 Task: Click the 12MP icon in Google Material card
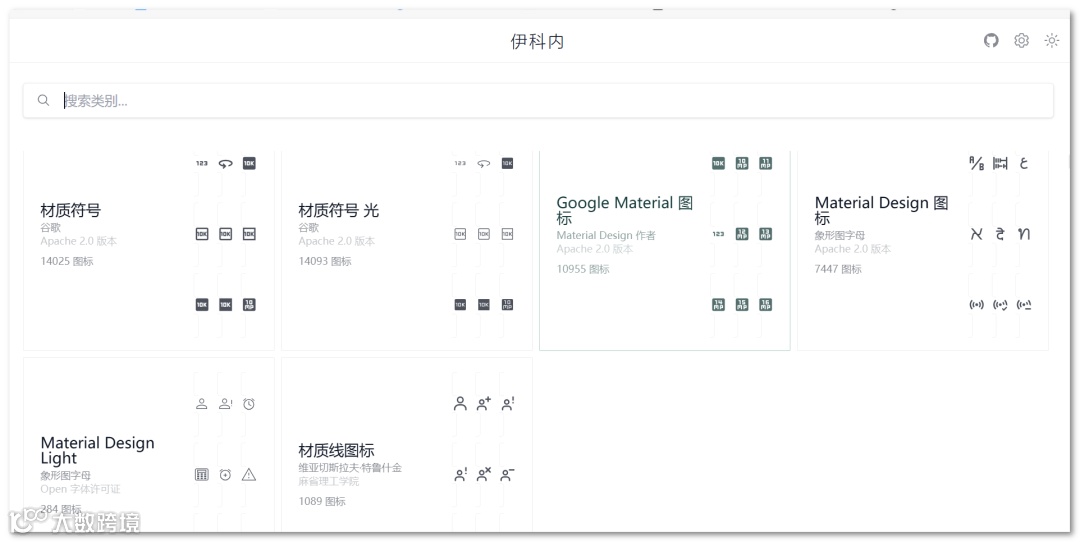pos(742,234)
